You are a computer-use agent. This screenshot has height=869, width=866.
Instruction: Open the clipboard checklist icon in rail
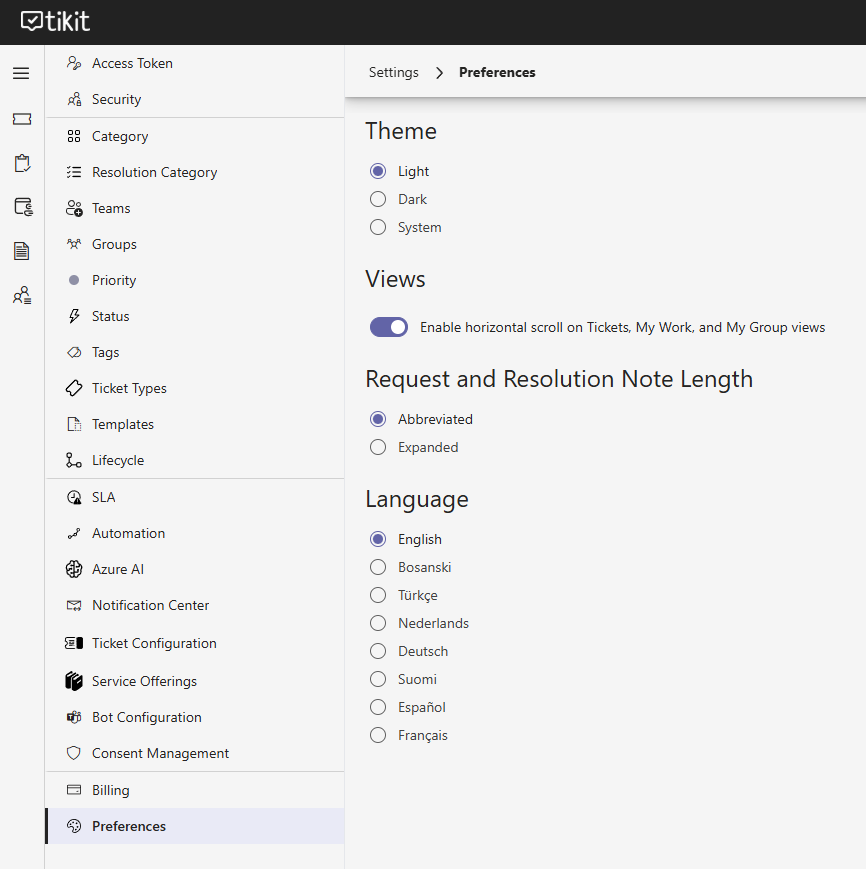[x=22, y=163]
